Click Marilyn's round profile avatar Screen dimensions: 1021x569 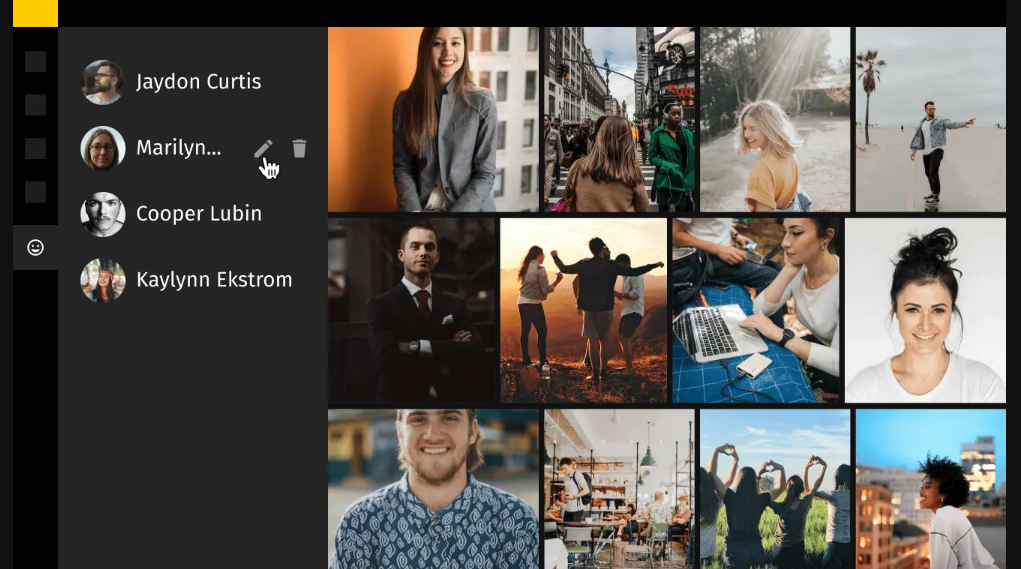[103, 148]
